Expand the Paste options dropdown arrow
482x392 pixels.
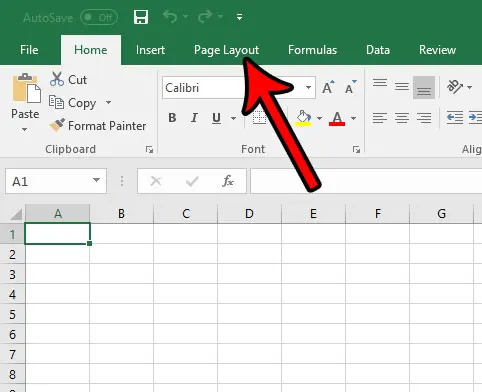25,129
